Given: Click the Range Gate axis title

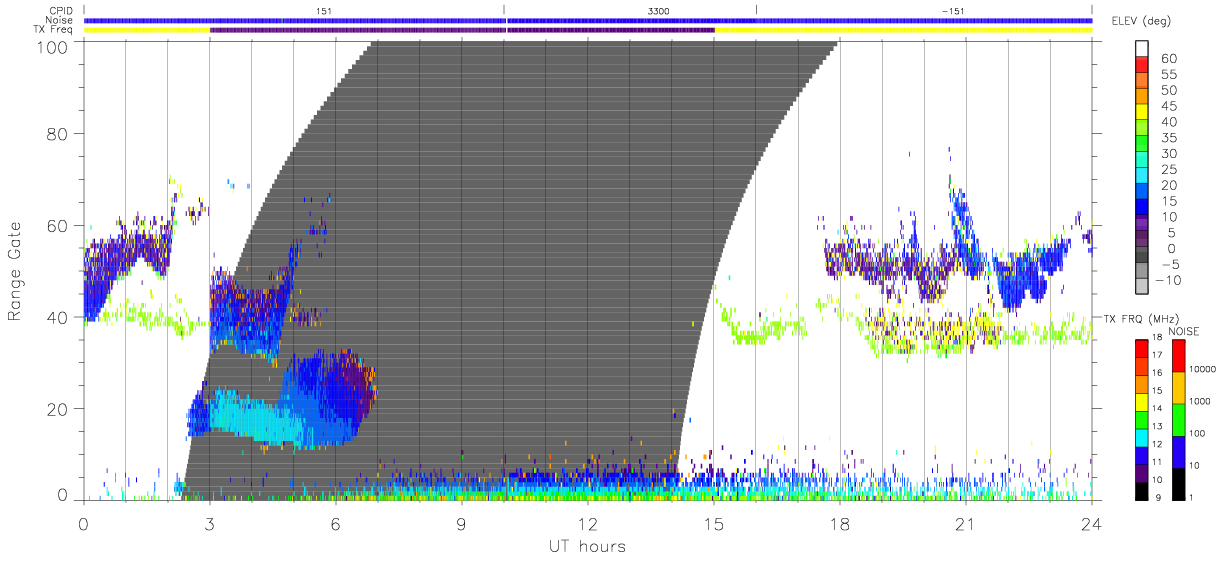Looking at the screenshot, I should pyautogui.click(x=15, y=270).
